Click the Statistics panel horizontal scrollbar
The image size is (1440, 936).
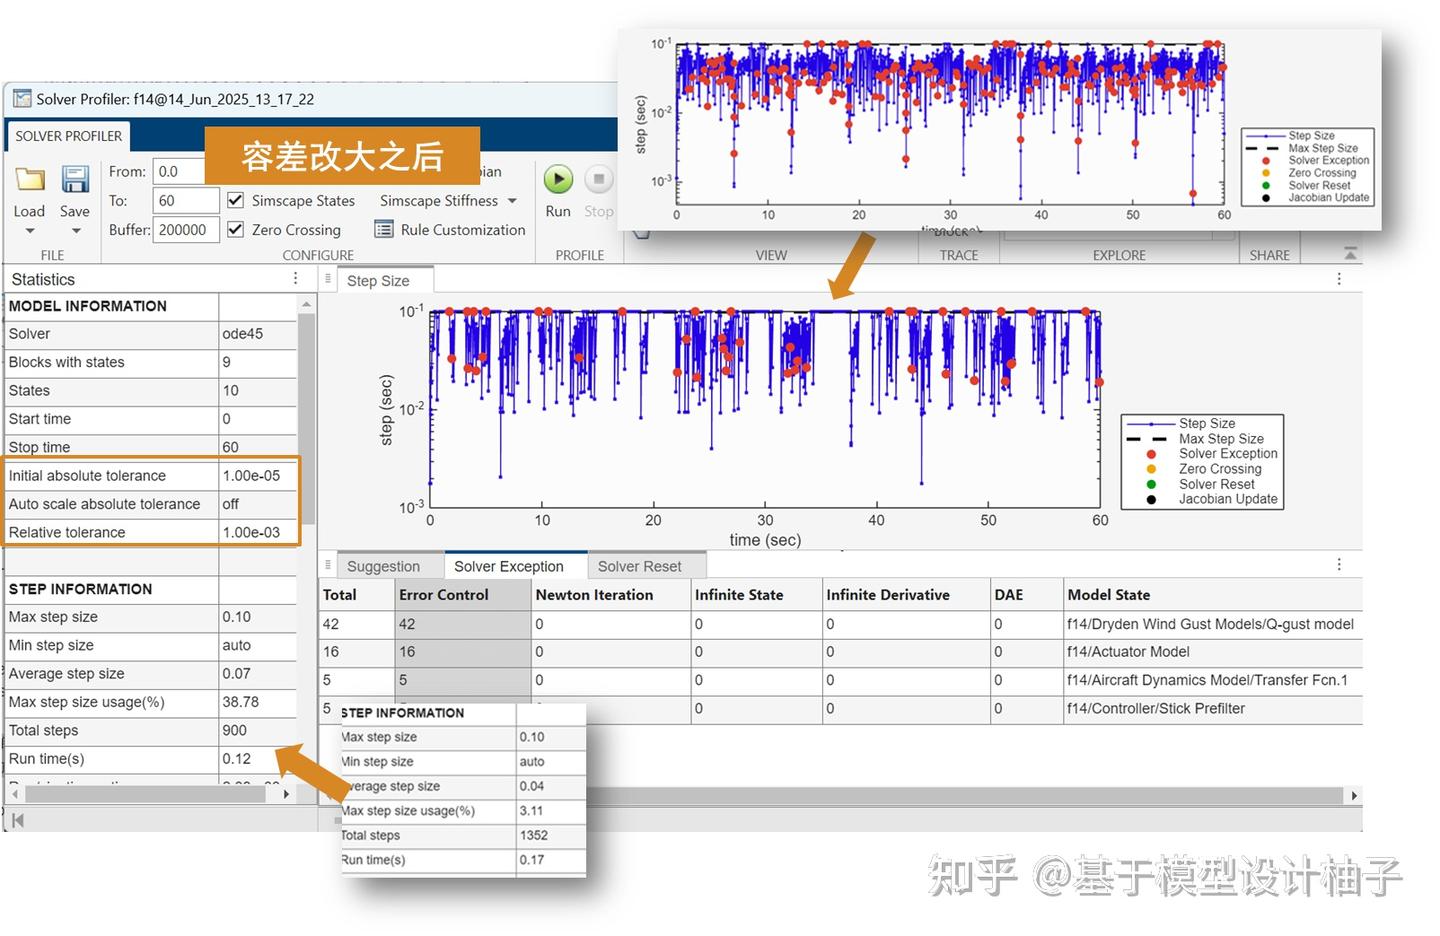tap(146, 794)
